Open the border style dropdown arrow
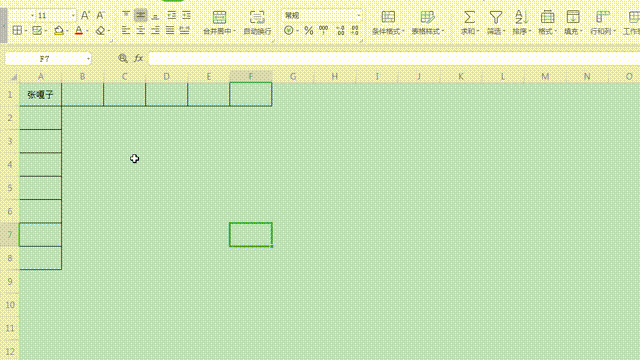Screen dimensions: 640x360 [x=26, y=31]
